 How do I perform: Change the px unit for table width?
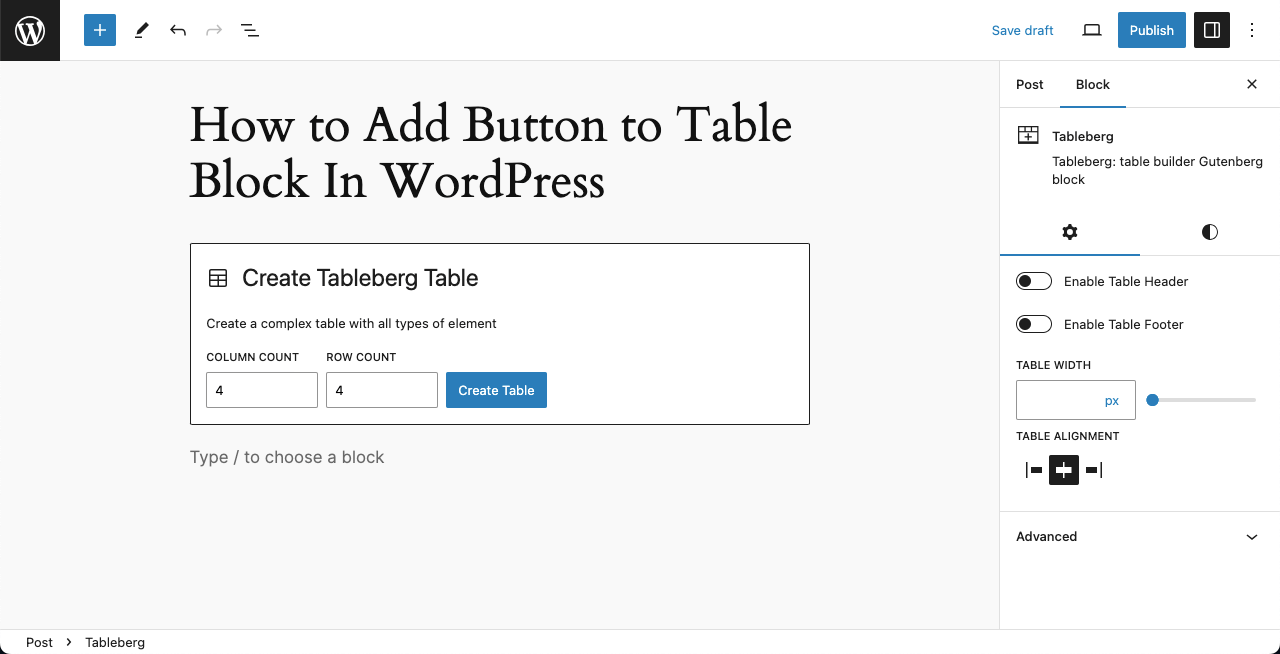[x=1112, y=400]
